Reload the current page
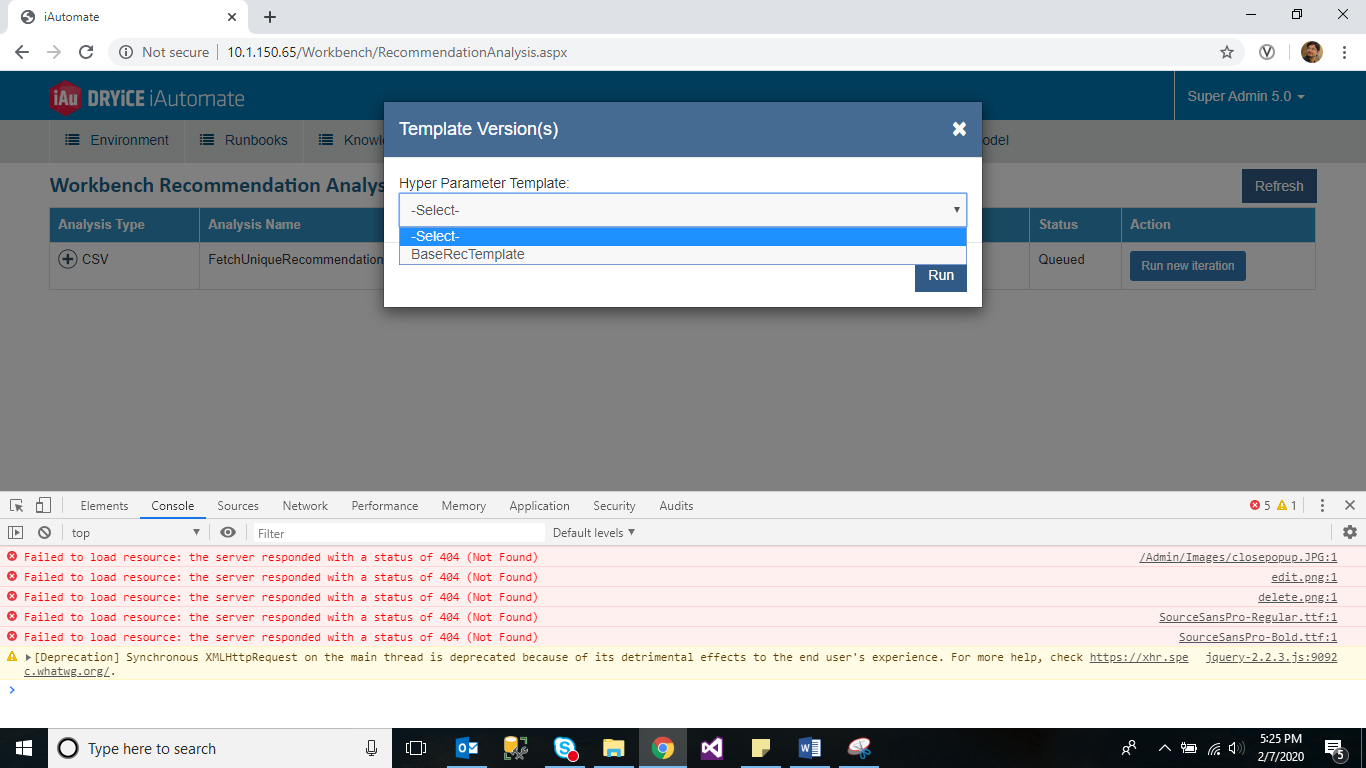Screen dimensions: 1366x768 coord(86,52)
